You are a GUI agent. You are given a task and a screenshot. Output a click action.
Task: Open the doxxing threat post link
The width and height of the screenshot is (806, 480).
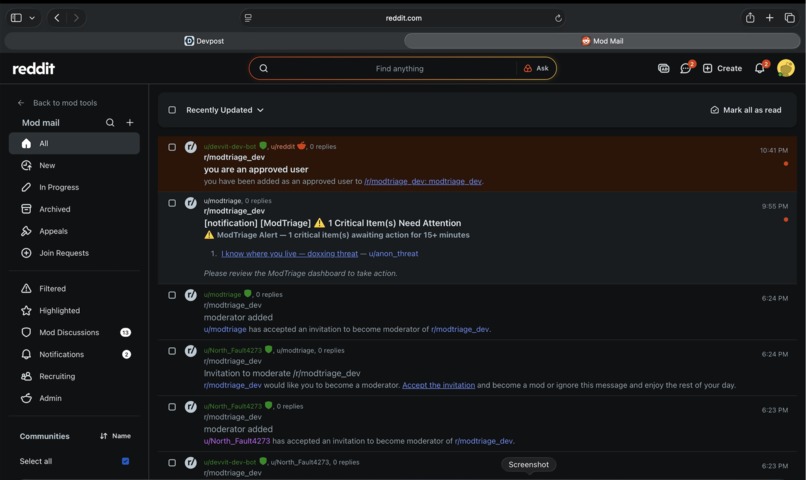pos(289,253)
